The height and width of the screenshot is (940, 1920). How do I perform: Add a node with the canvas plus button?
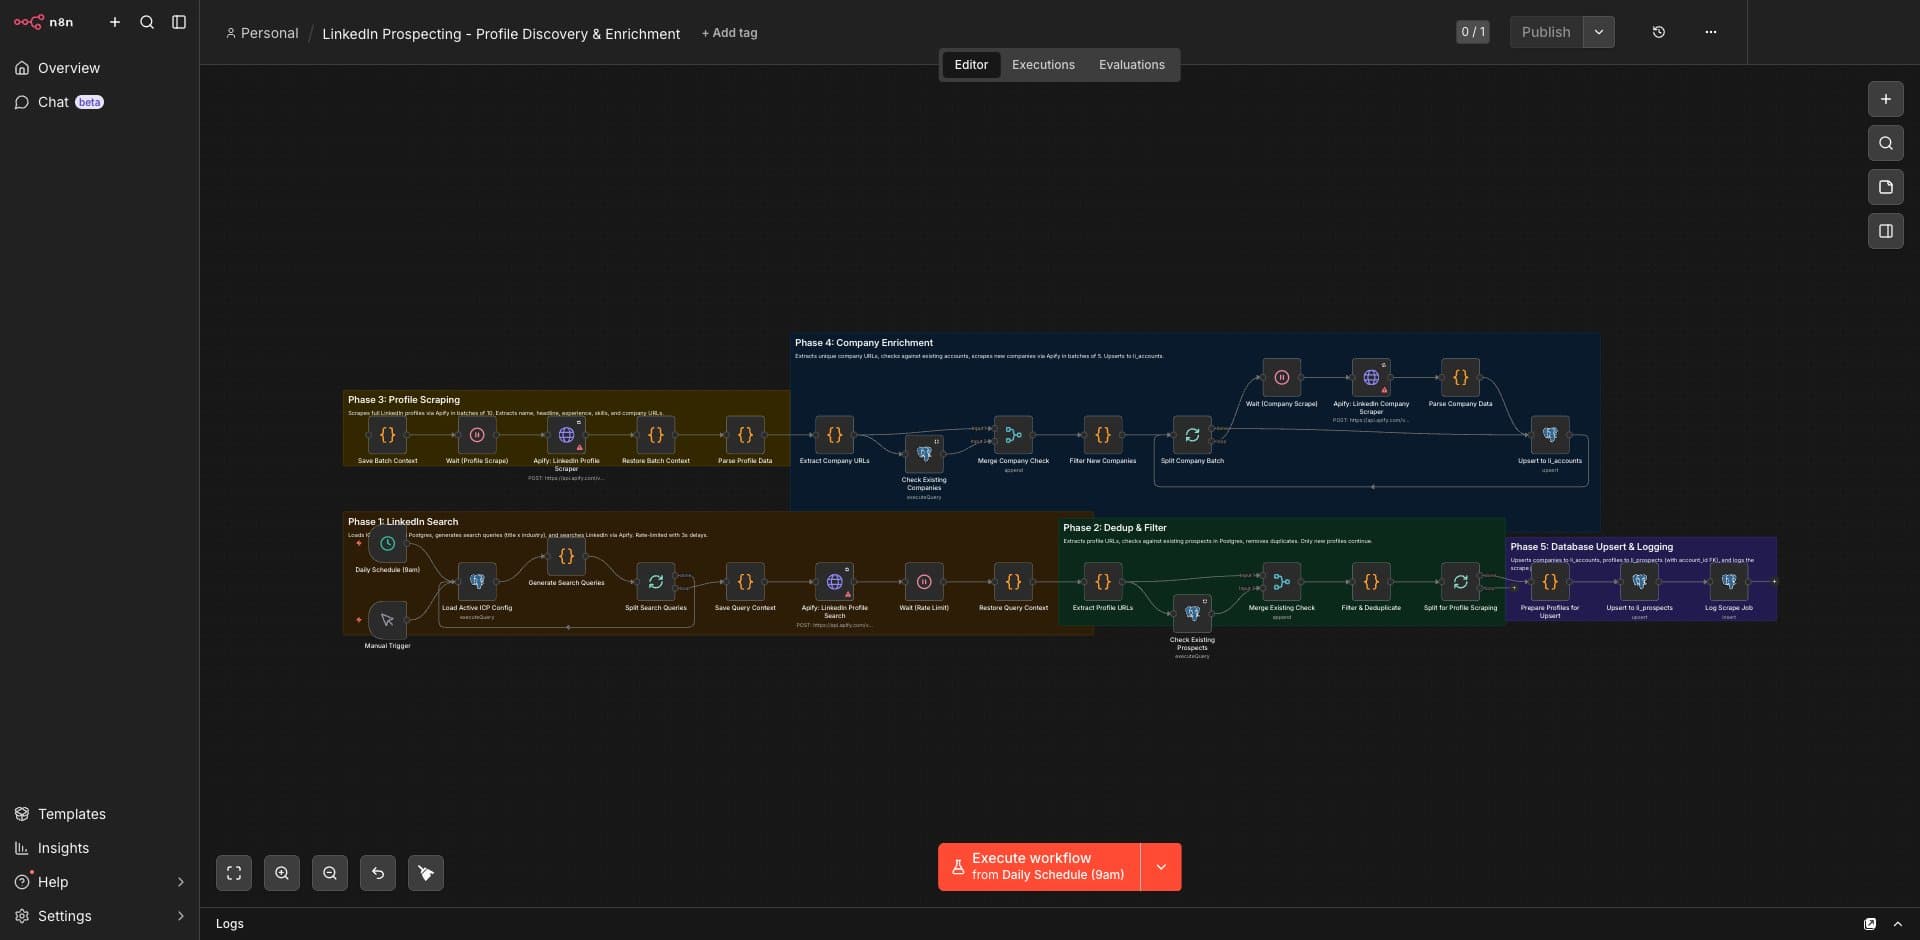(1885, 99)
